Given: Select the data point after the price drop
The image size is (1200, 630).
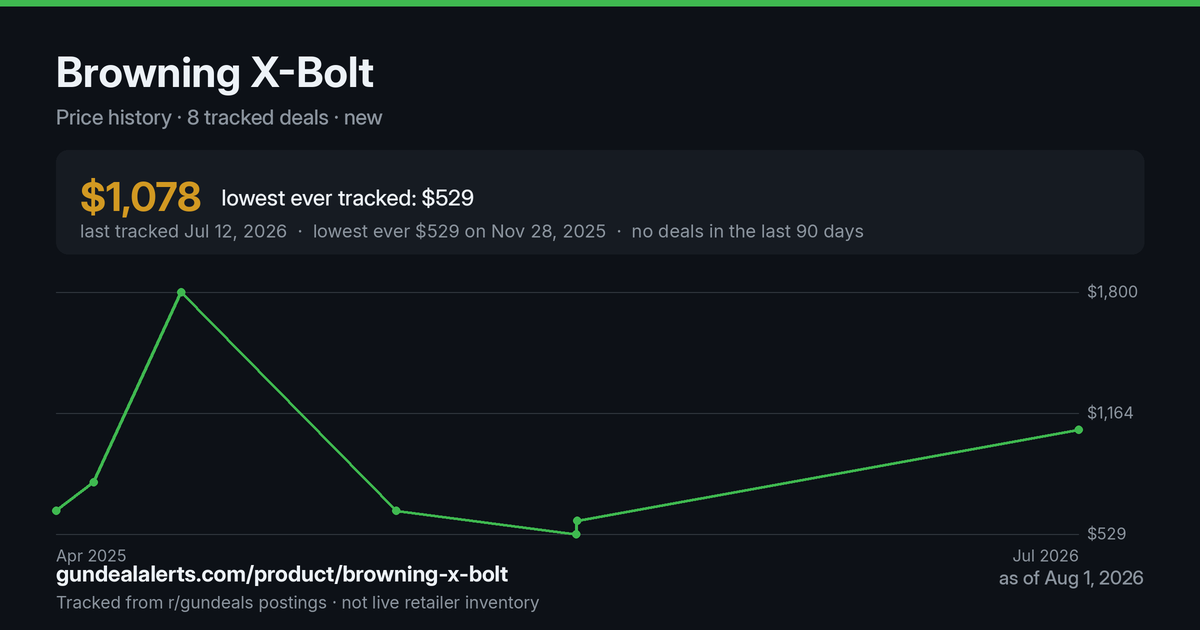Looking at the screenshot, I should pos(396,511).
